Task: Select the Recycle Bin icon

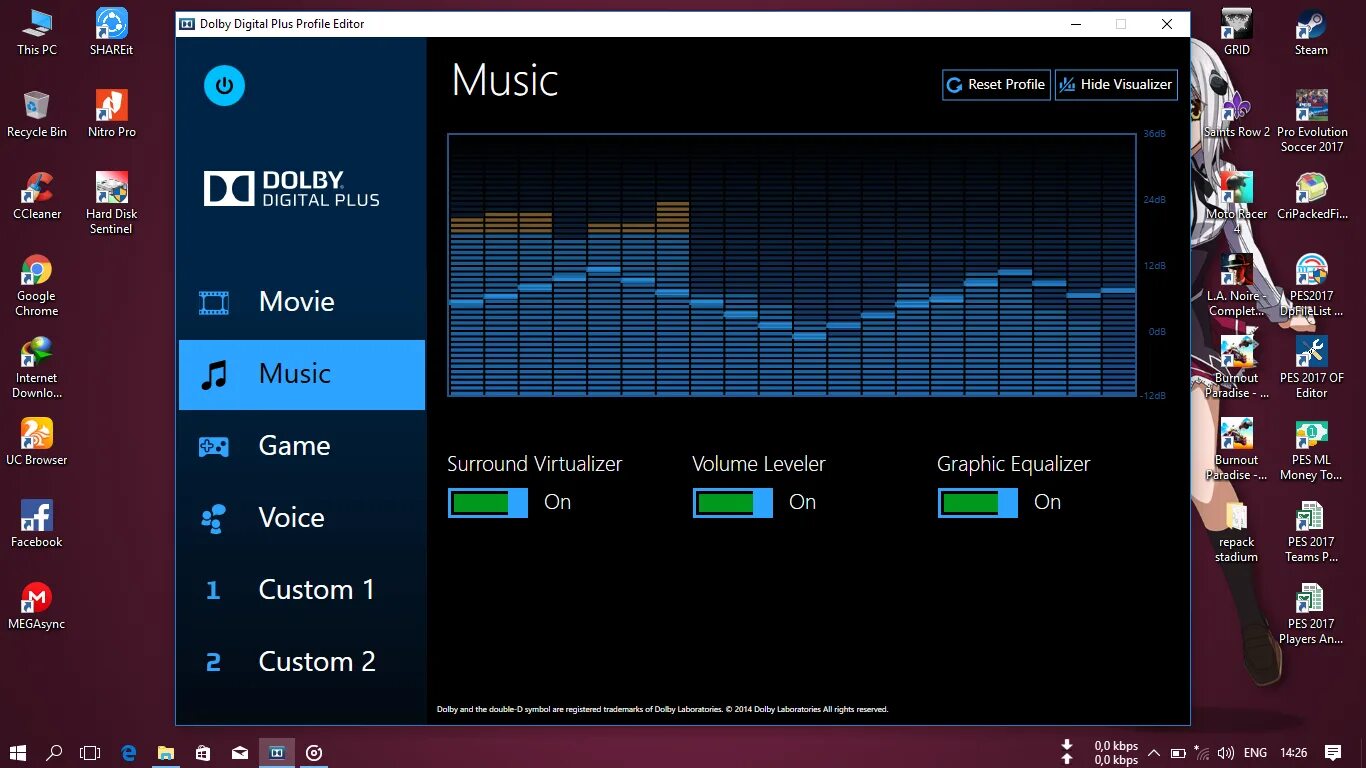Action: 37,114
